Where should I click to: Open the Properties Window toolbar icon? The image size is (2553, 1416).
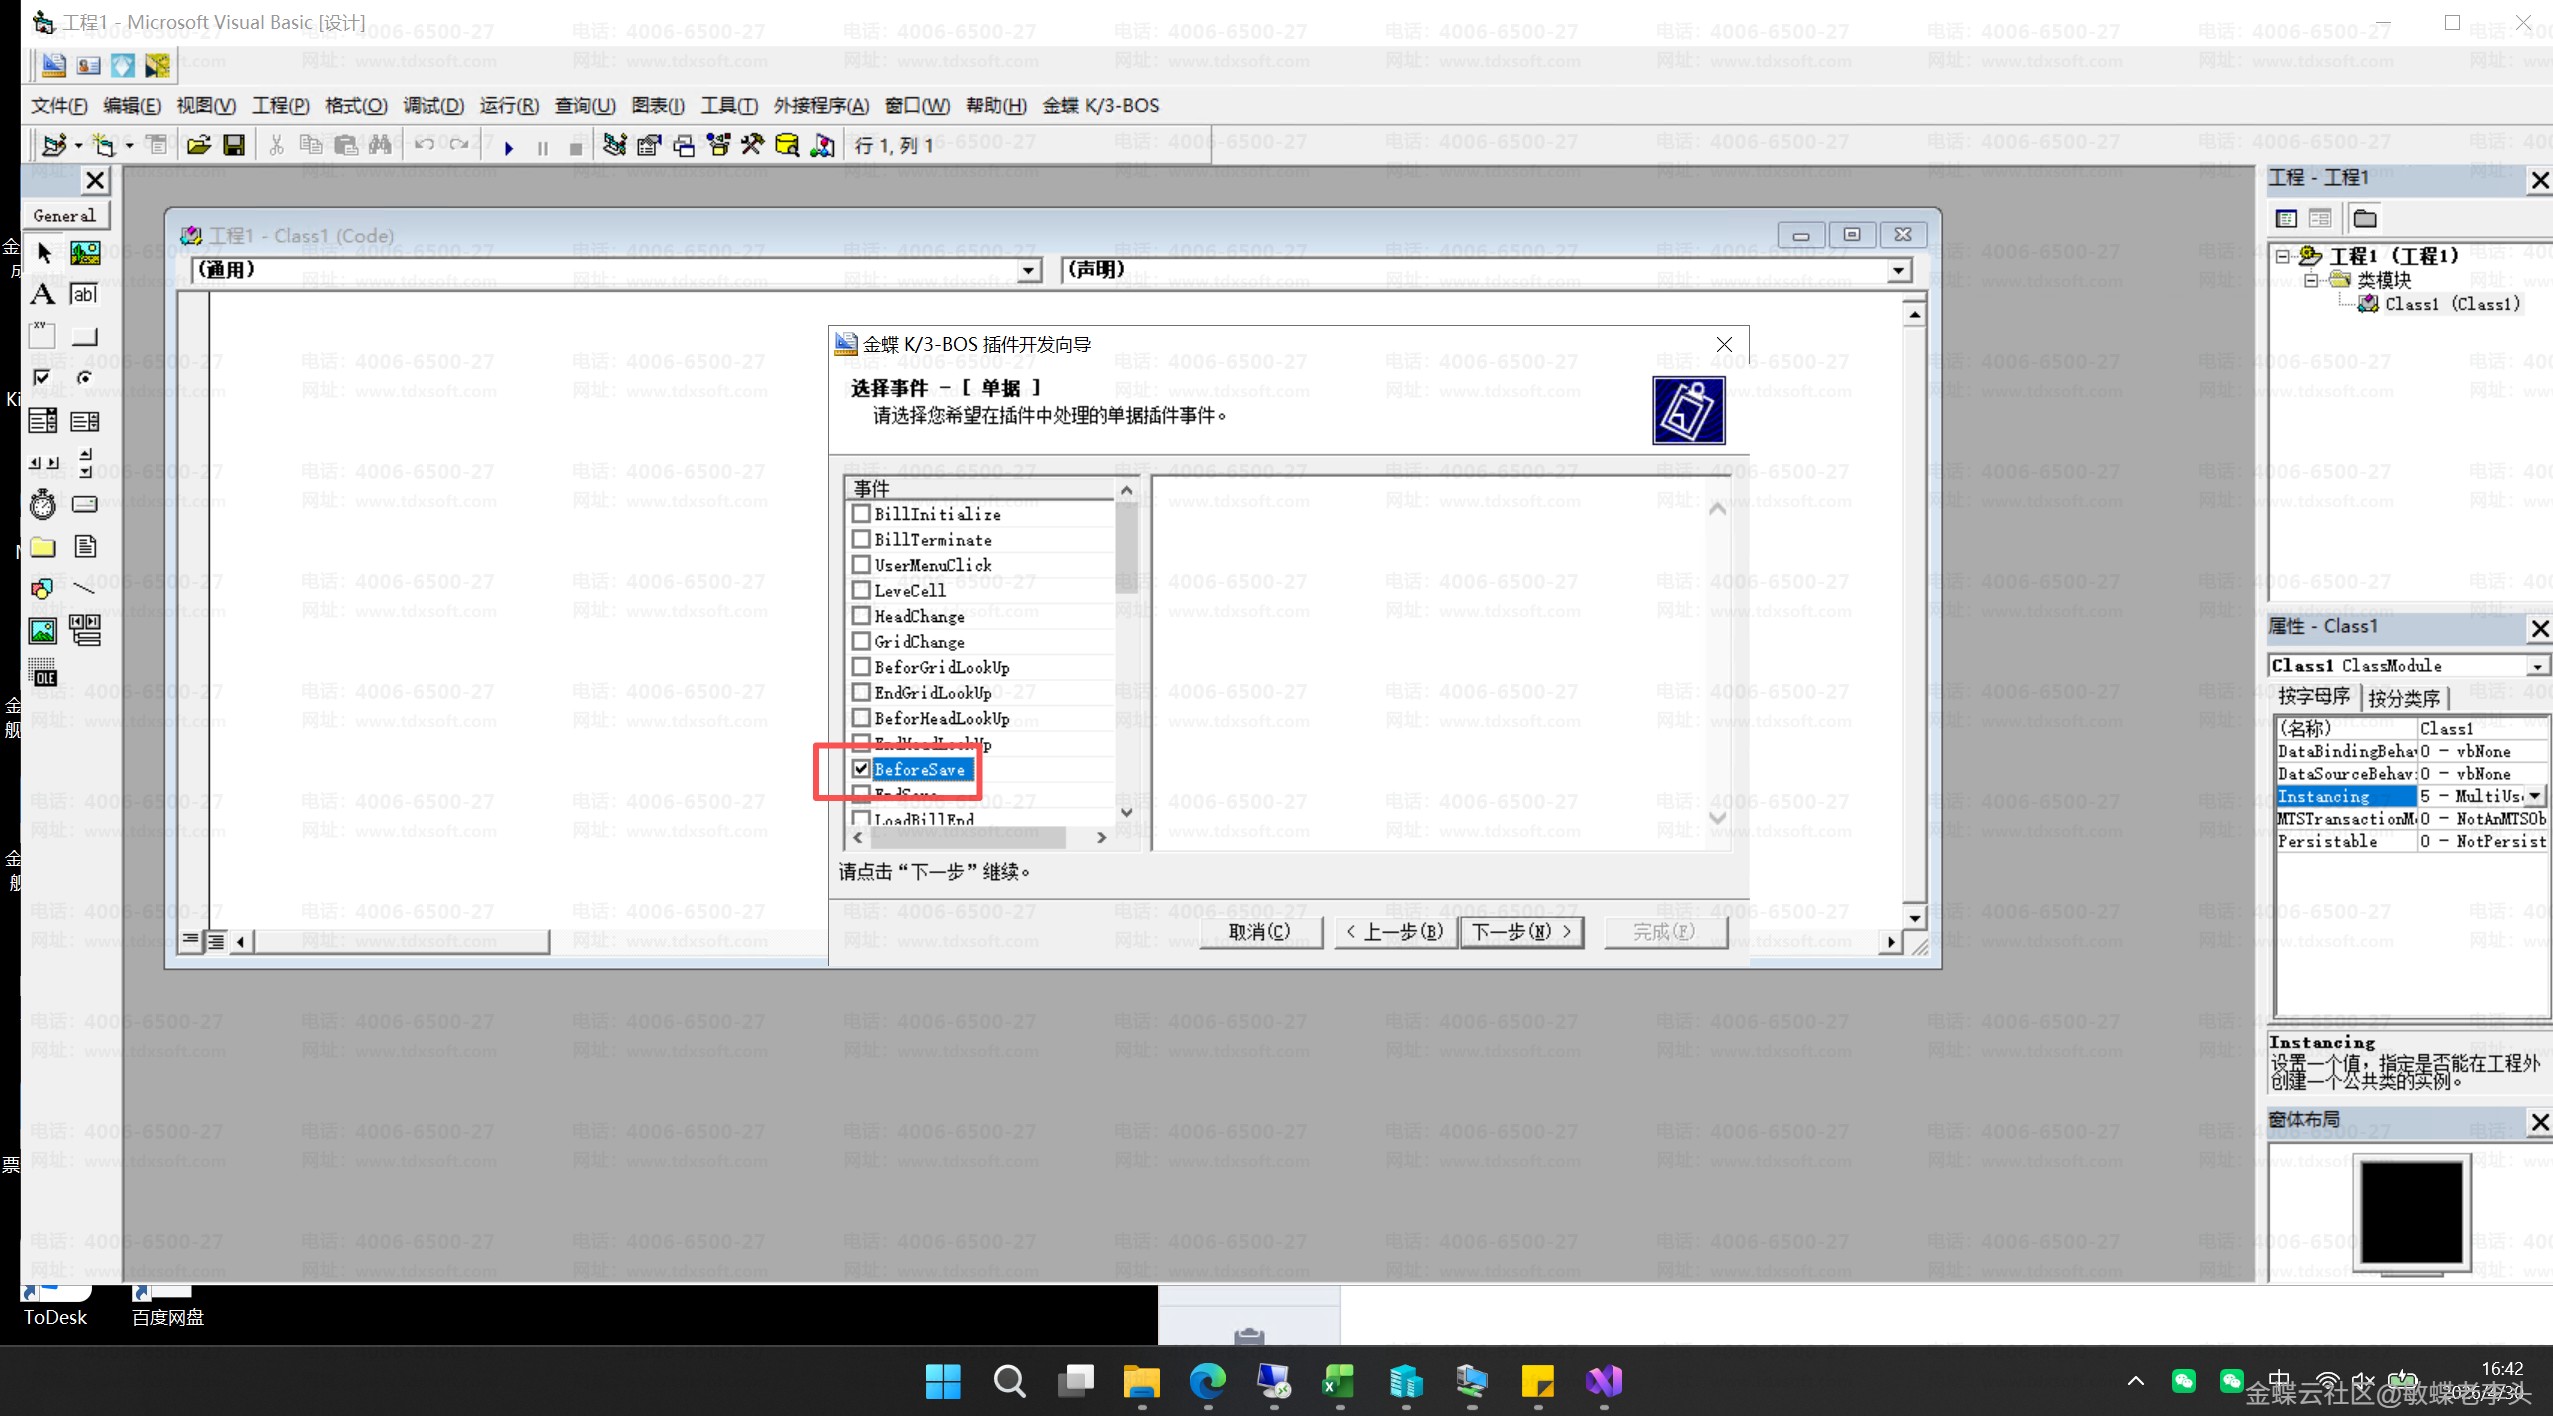tap(649, 146)
